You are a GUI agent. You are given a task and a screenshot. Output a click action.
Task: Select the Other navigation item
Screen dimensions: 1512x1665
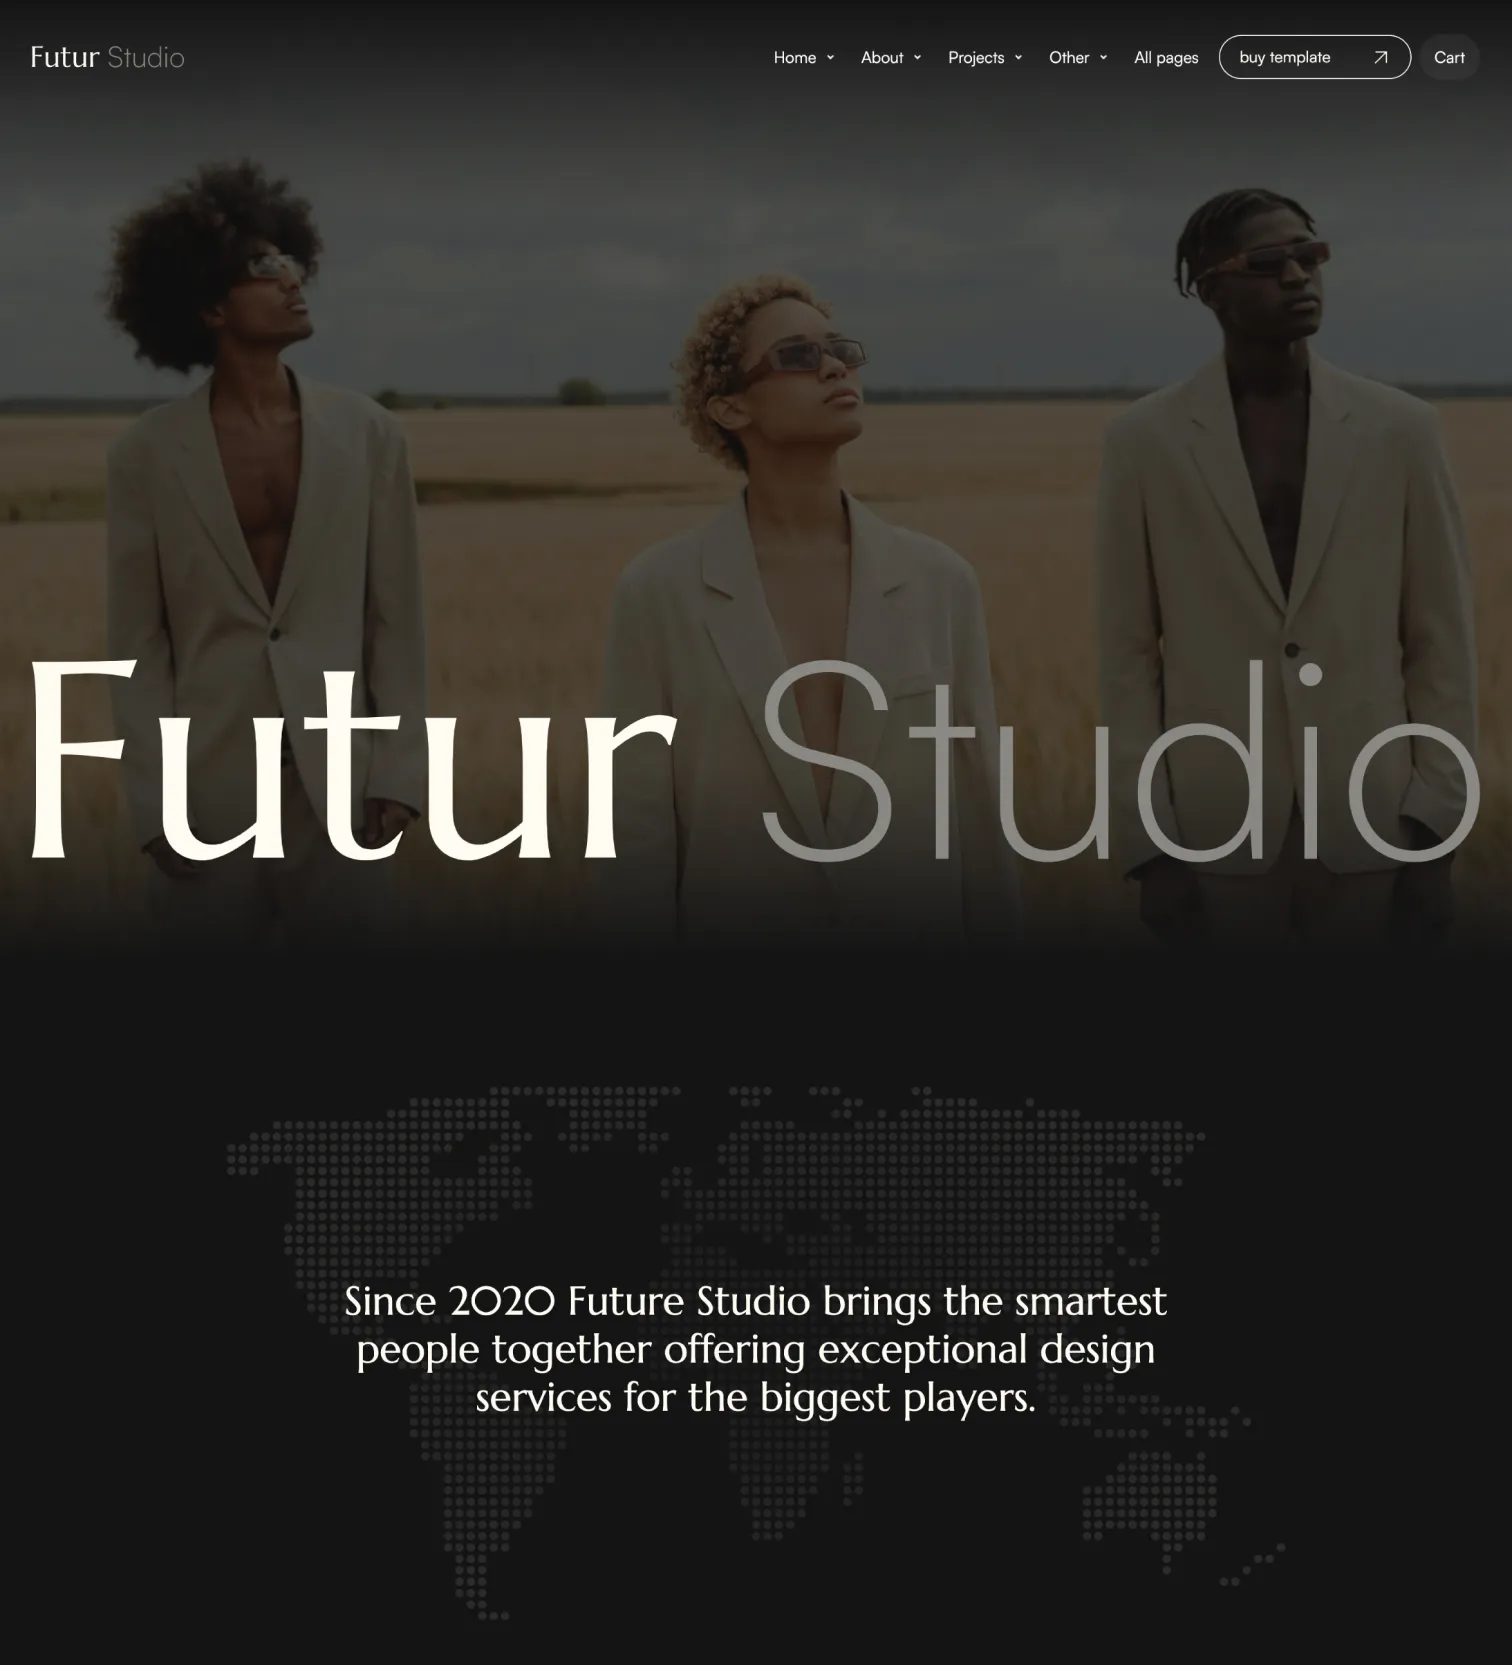coord(1069,58)
